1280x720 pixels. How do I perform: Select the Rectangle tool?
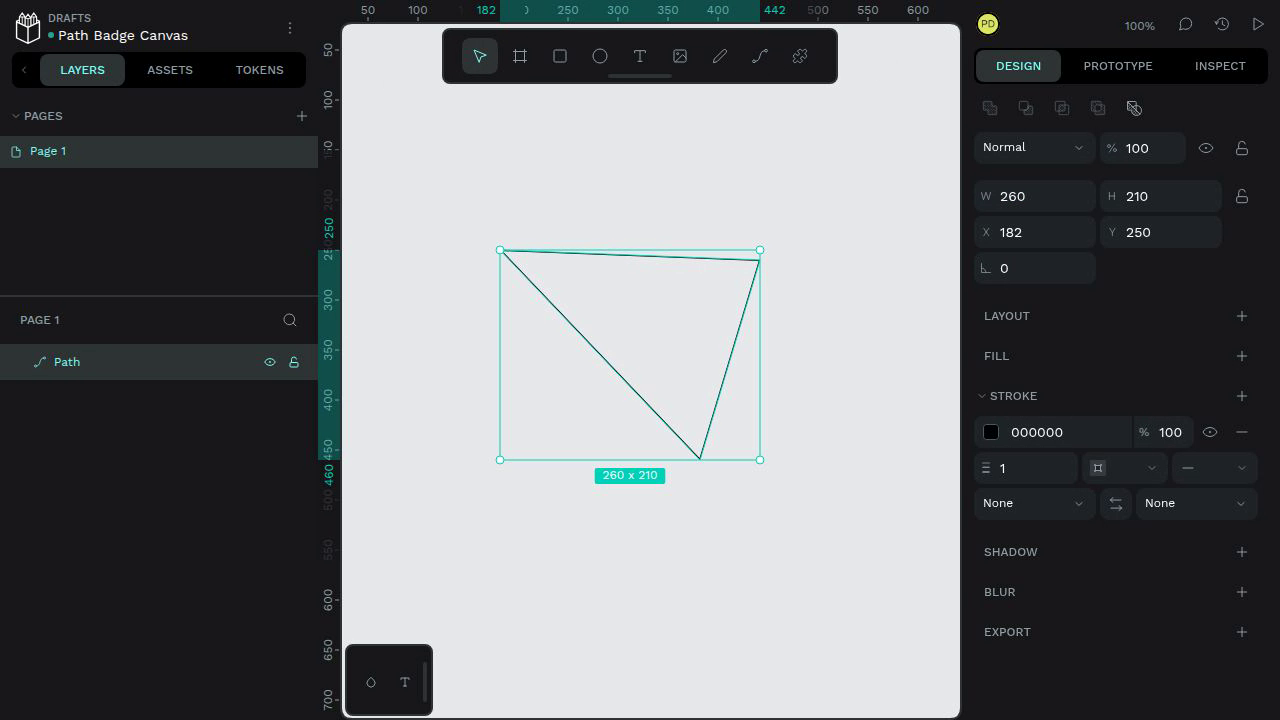coord(560,56)
